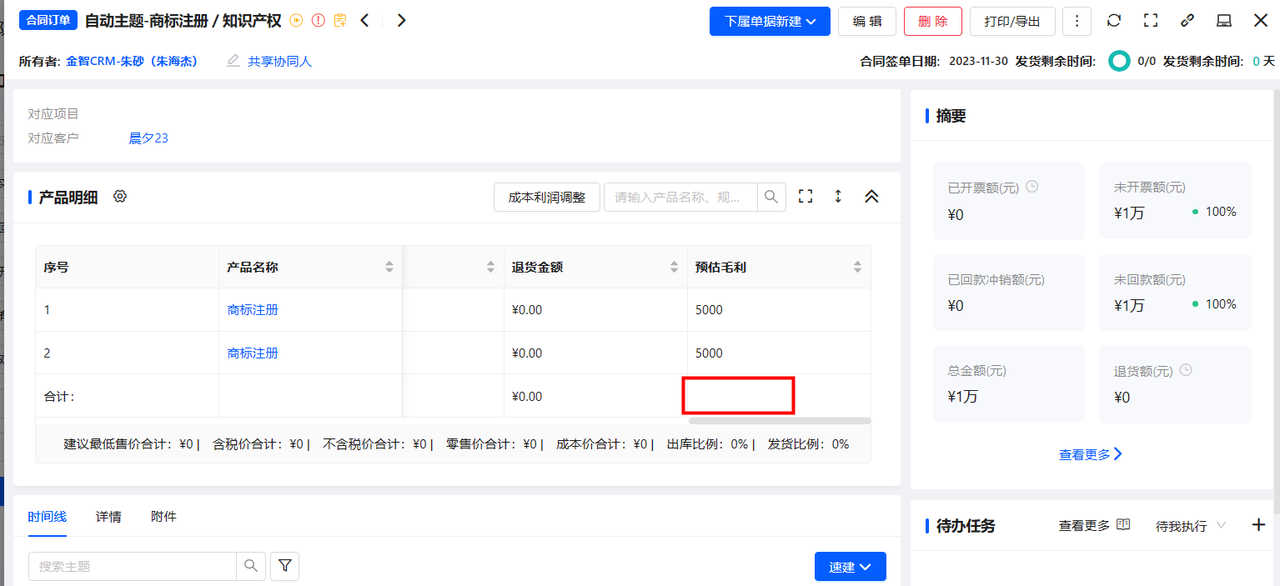Click the laptop screen icon in header
The height and width of the screenshot is (586, 1280).
click(1224, 20)
